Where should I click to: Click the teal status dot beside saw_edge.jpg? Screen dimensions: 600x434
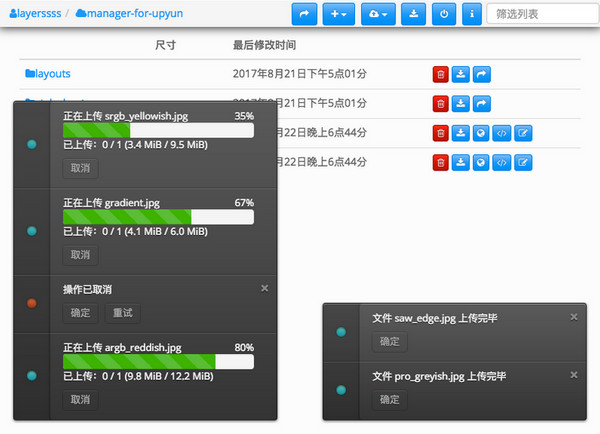pyautogui.click(x=341, y=332)
